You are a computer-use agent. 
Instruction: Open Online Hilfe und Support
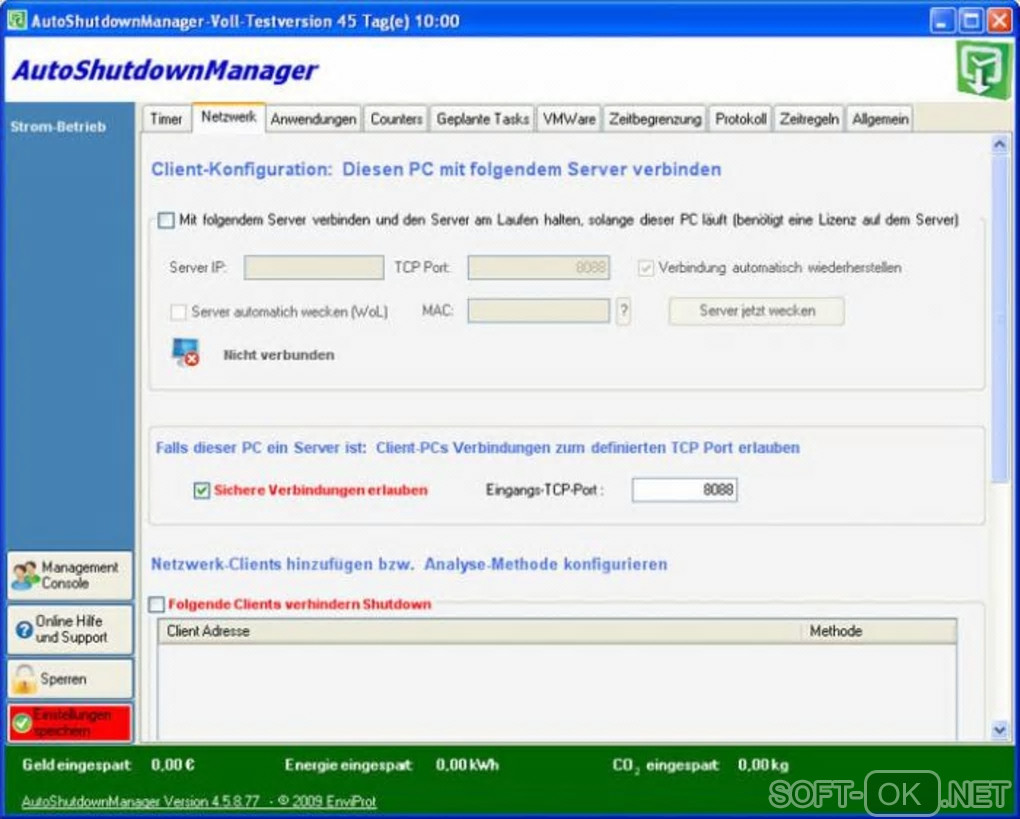70,629
